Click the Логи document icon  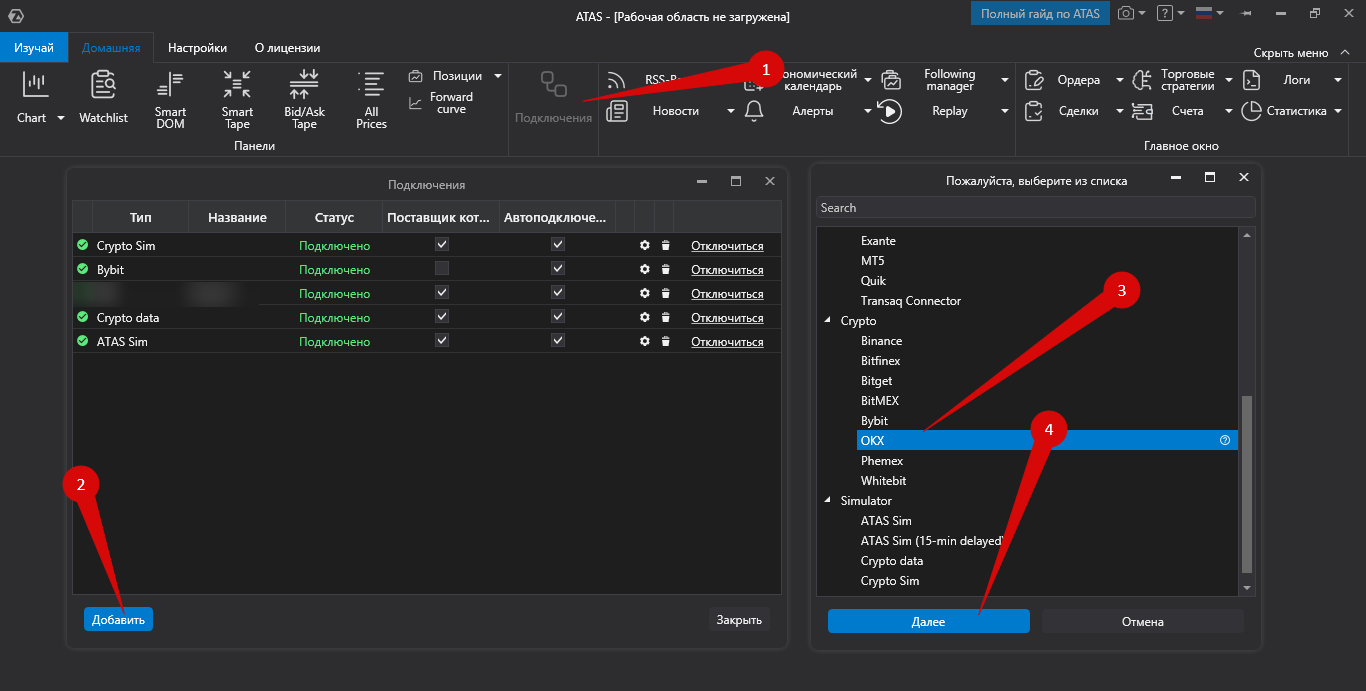[1251, 80]
